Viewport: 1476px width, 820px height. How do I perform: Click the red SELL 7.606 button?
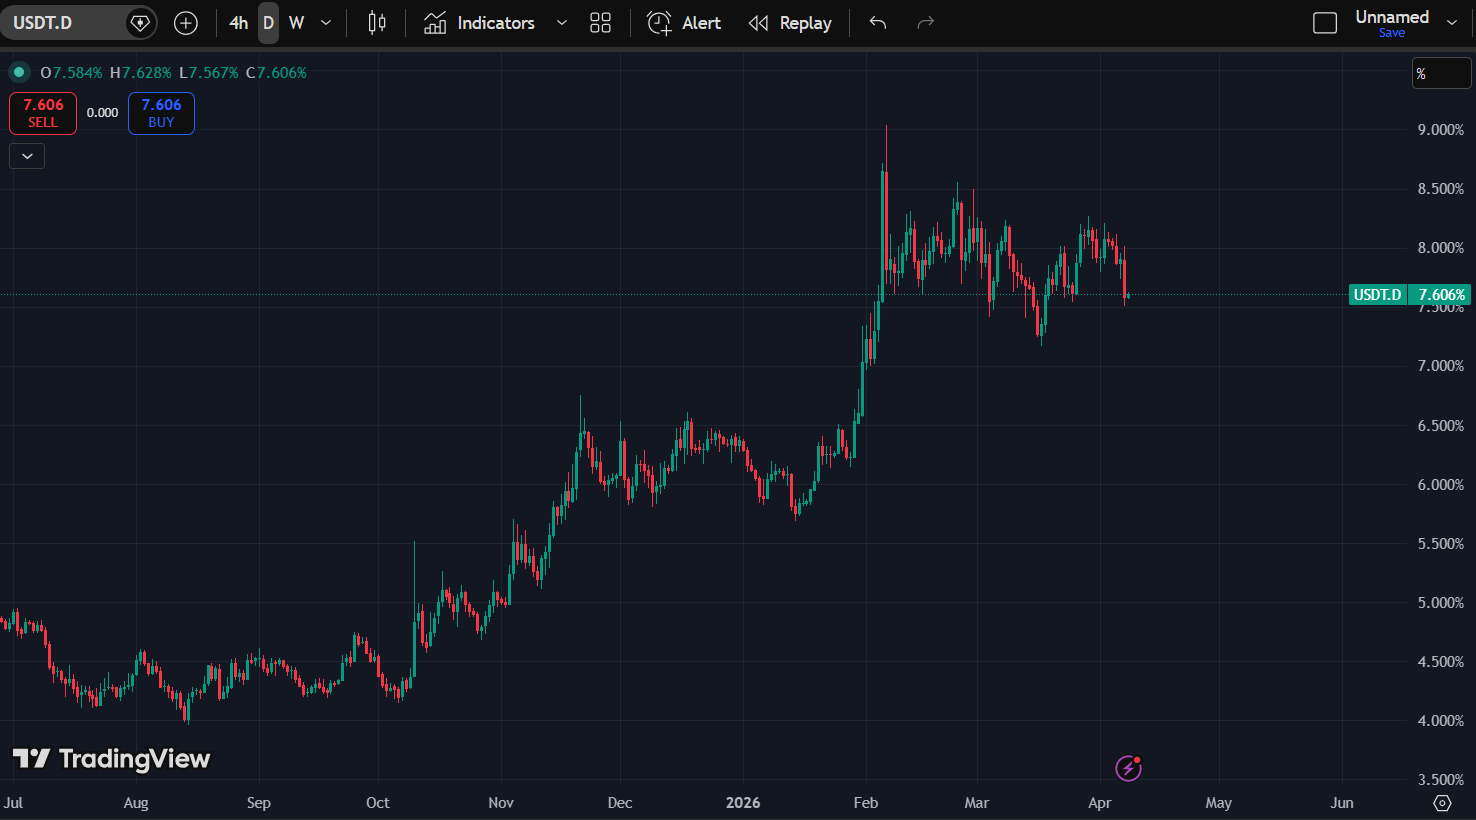coord(43,113)
